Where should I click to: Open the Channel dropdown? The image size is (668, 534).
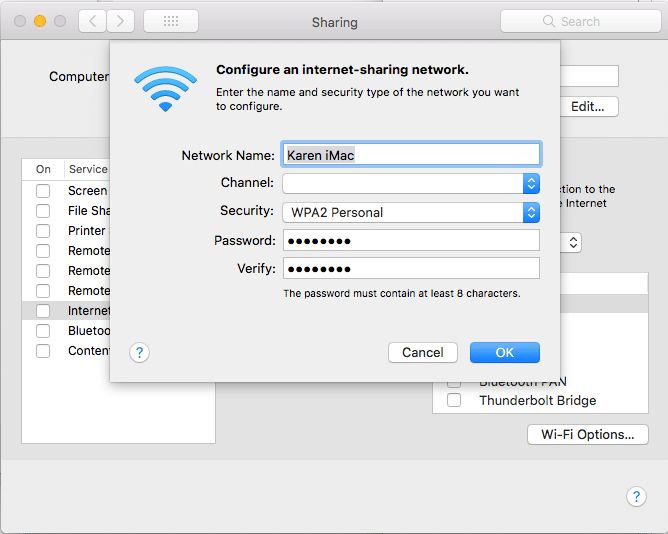click(x=411, y=184)
